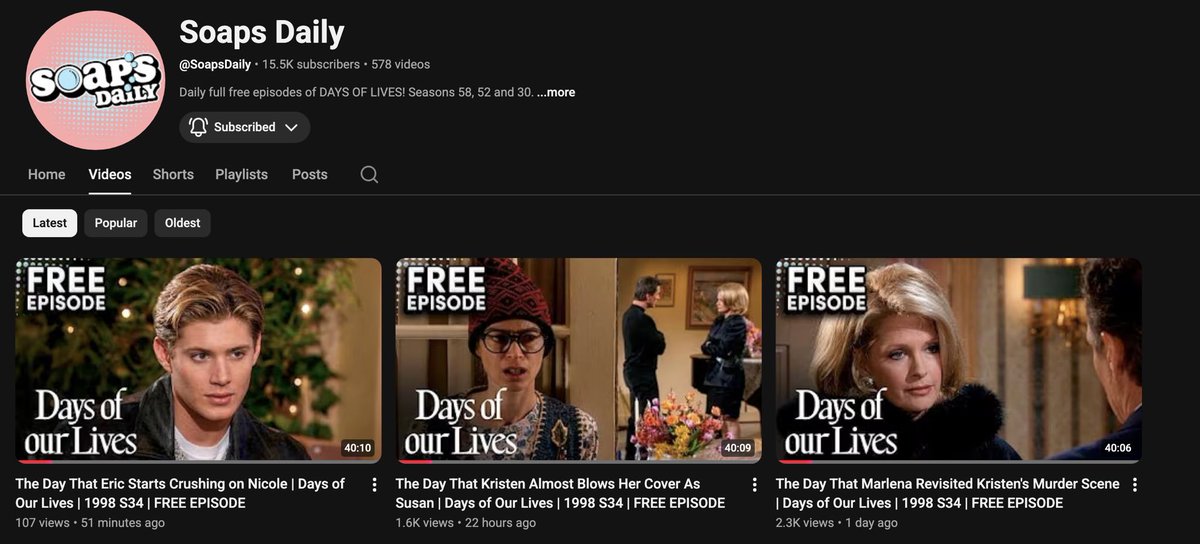Switch to the Home tab
Screen dimensions: 1200x544
(47, 174)
